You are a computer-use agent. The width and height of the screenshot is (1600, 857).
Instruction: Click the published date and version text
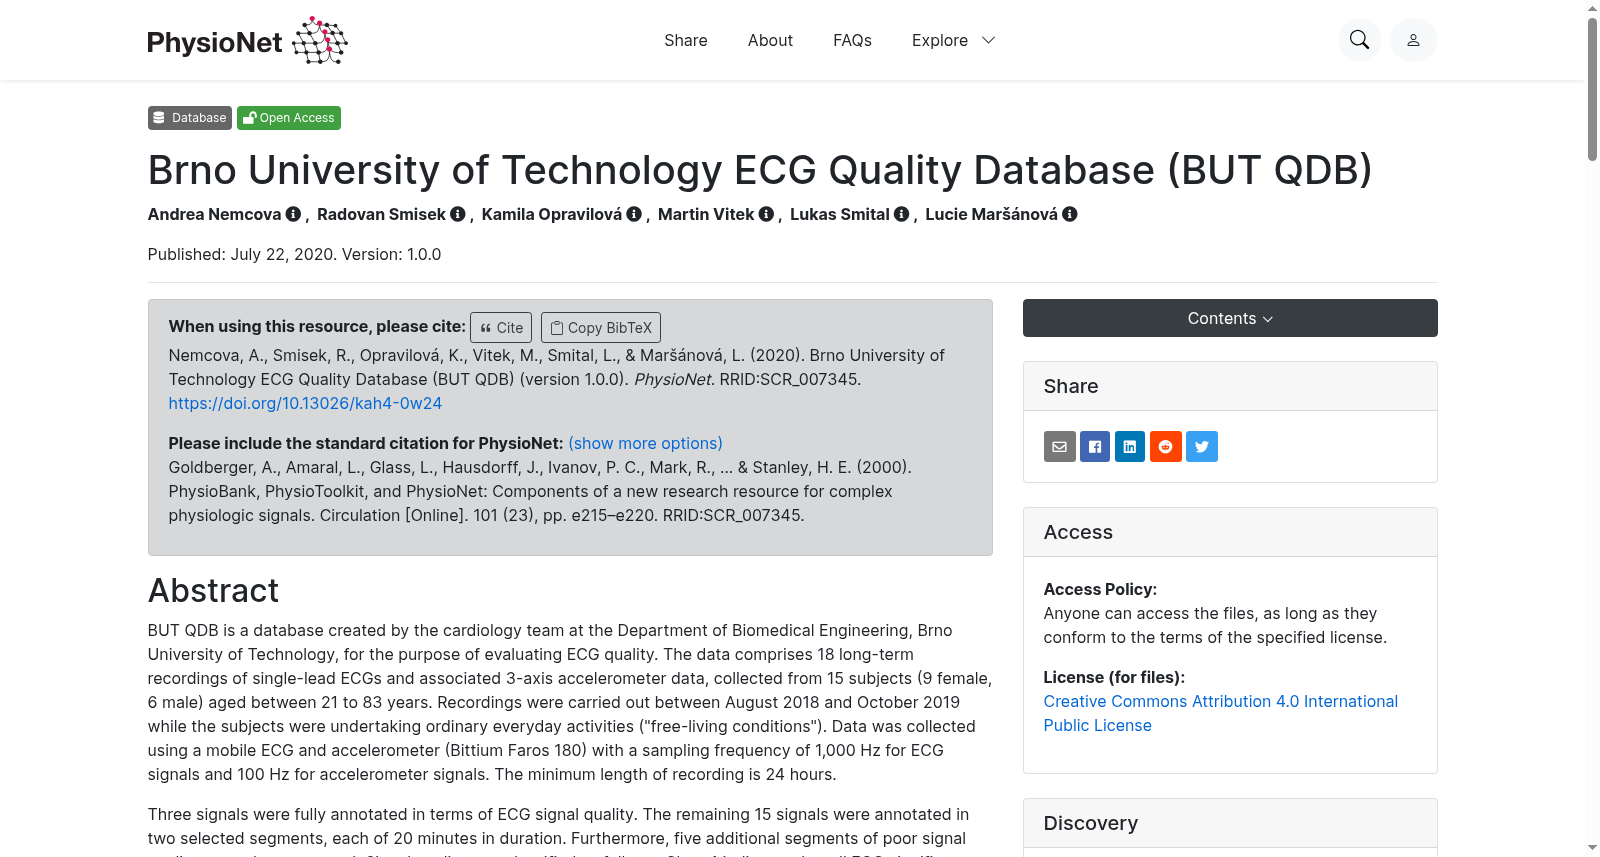click(295, 254)
